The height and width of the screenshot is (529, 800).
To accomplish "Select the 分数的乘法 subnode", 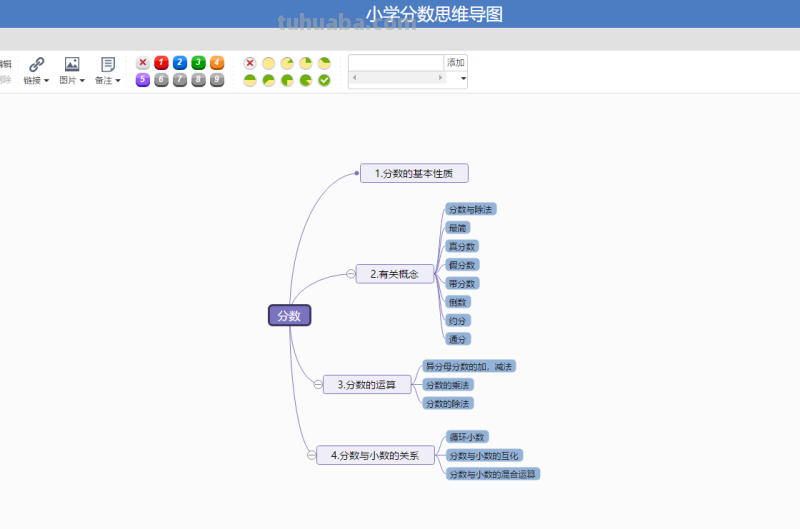I will point(448,385).
